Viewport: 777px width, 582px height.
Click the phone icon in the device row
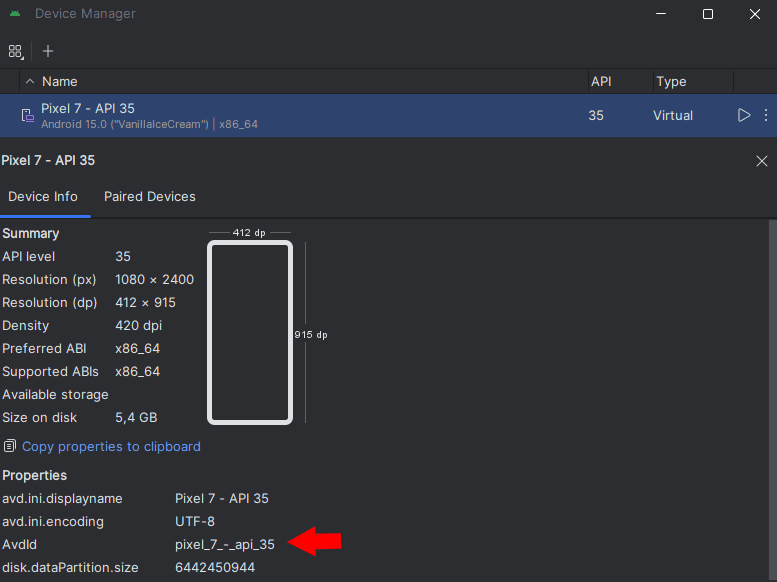[x=27, y=116]
